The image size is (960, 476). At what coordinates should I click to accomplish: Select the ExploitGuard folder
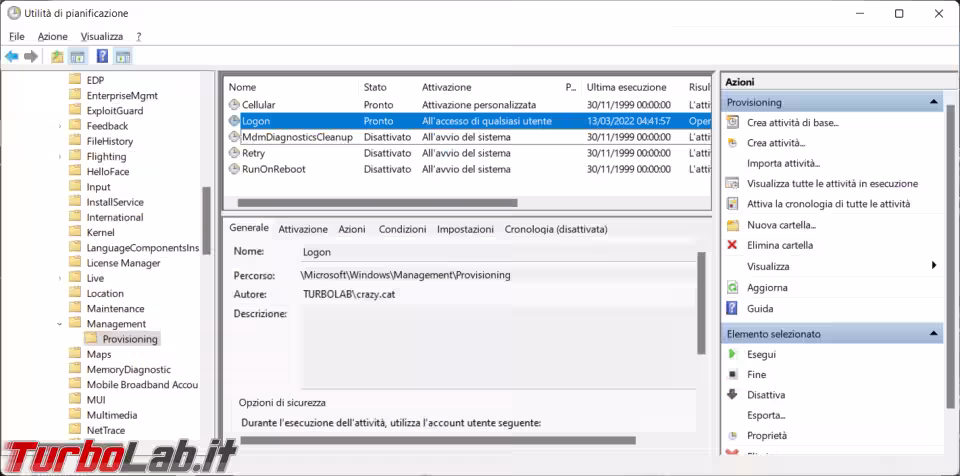click(x=114, y=110)
